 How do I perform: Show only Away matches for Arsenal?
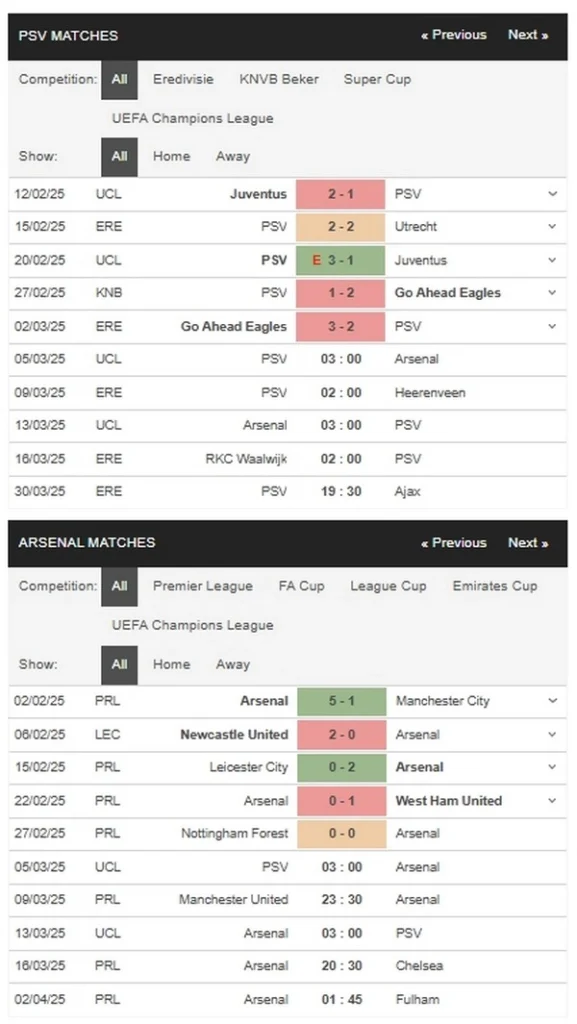click(232, 664)
